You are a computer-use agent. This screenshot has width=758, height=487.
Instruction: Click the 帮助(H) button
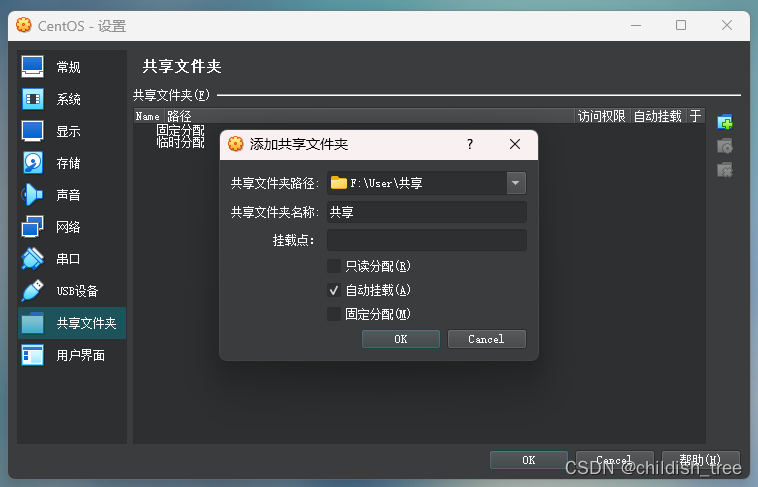click(x=700, y=460)
